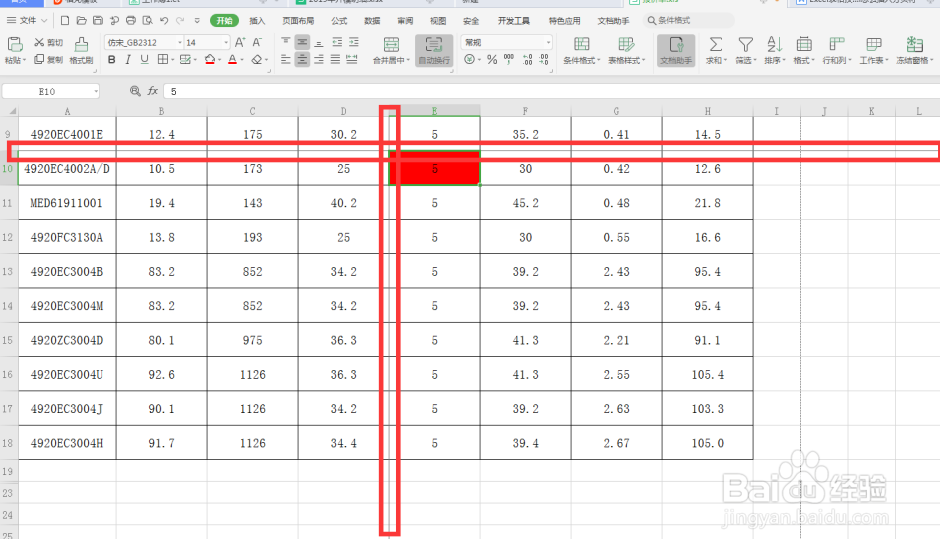Click the decrease decimal places icon

click(544, 59)
